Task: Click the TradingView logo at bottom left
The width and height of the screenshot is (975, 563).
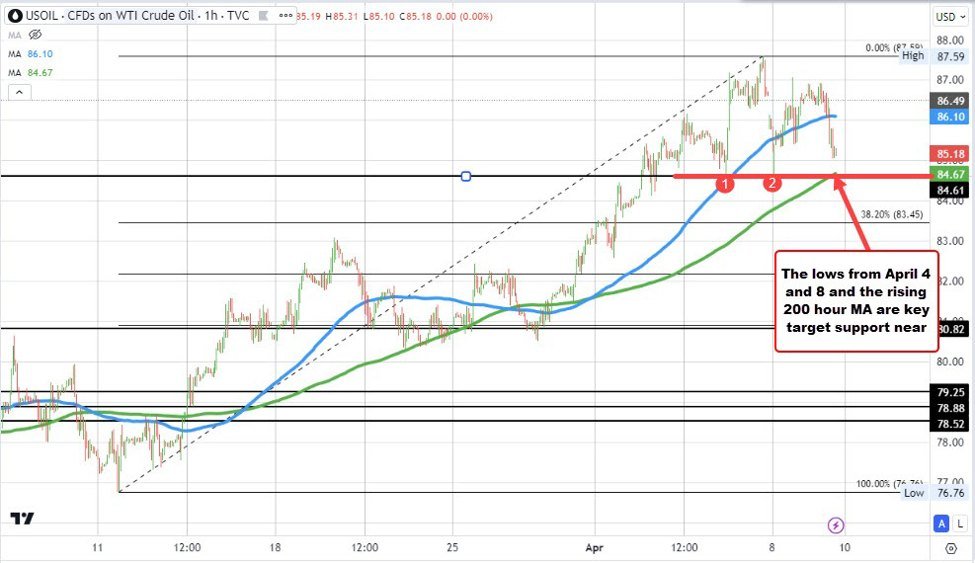Action: pos(21,518)
